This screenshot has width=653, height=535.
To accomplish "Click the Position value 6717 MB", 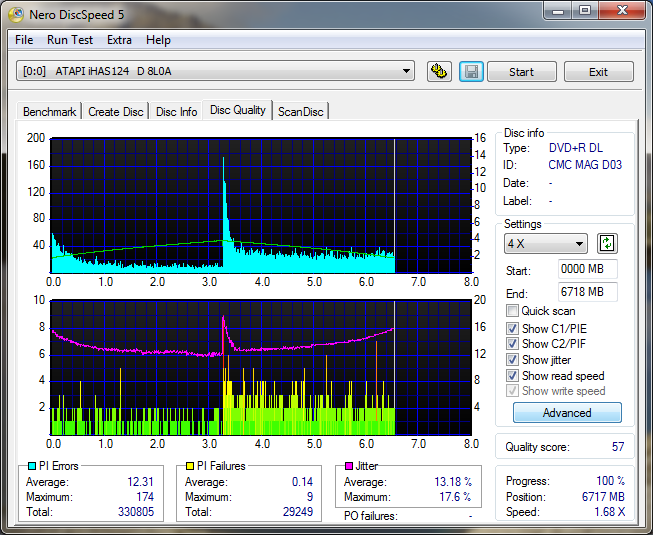I will click(x=603, y=497).
